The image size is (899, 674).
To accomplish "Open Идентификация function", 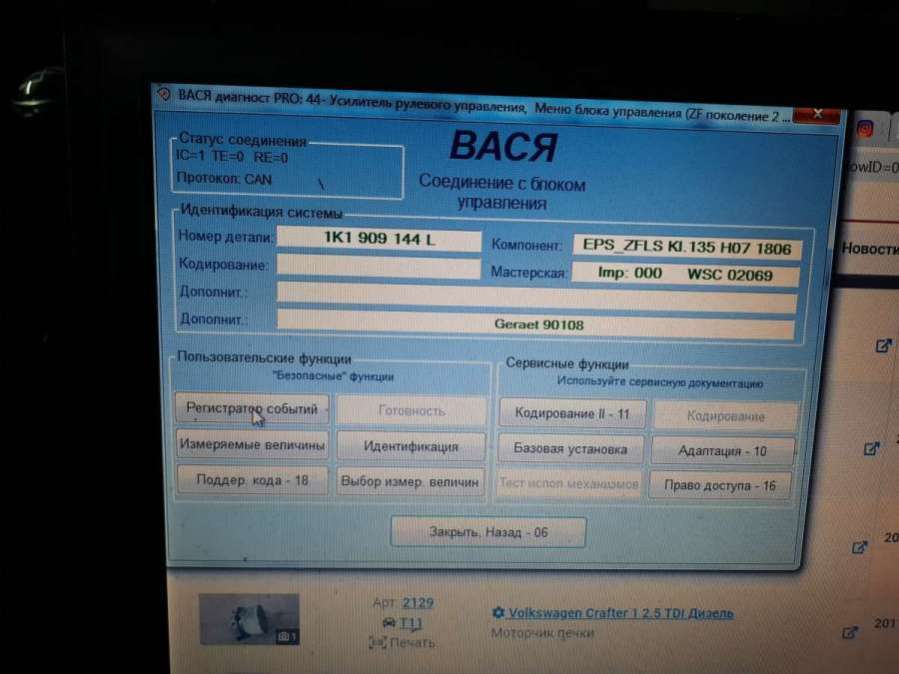I will pyautogui.click(x=411, y=446).
